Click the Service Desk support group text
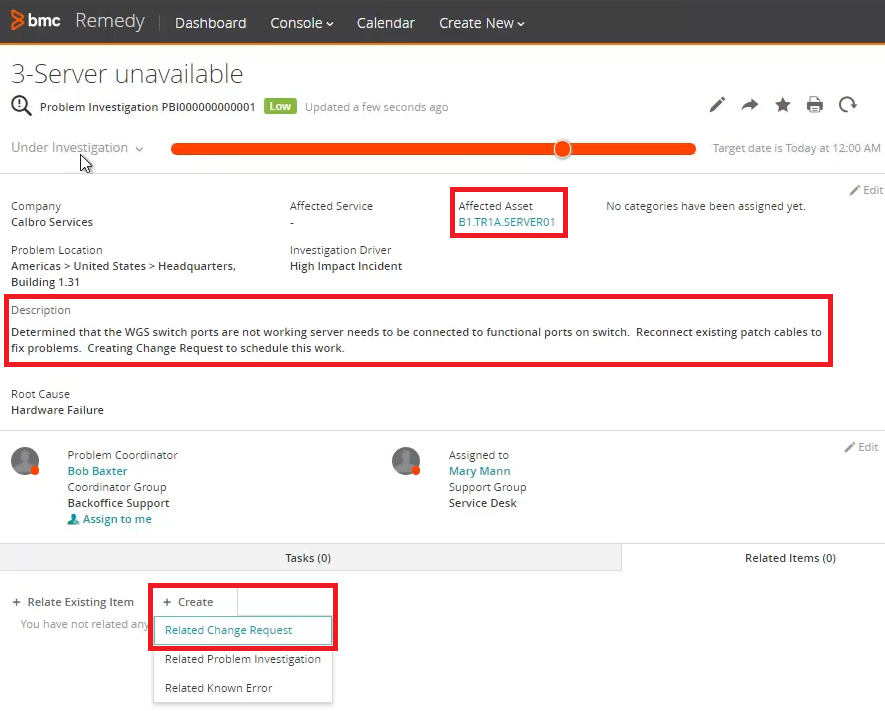This screenshot has width=885, height=711. pos(483,503)
